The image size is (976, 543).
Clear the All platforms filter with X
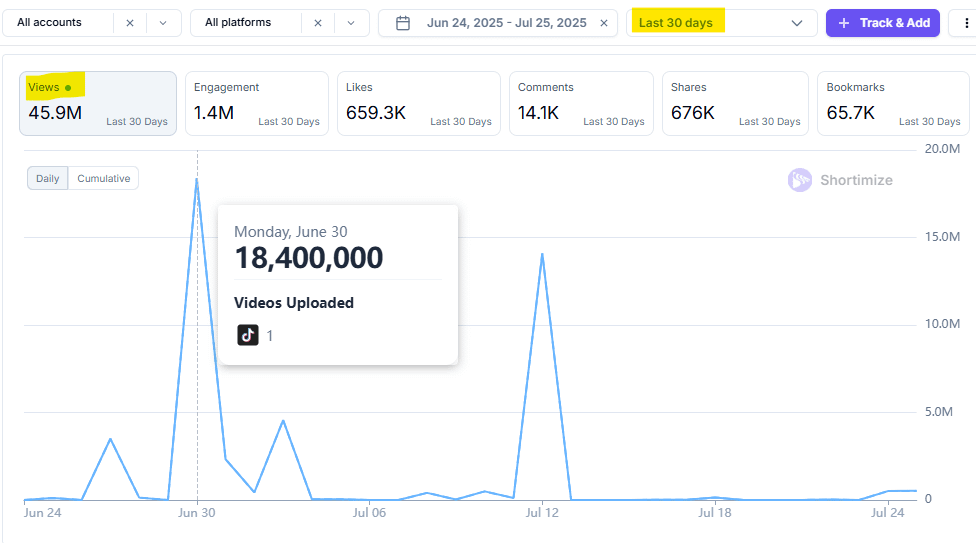(318, 23)
